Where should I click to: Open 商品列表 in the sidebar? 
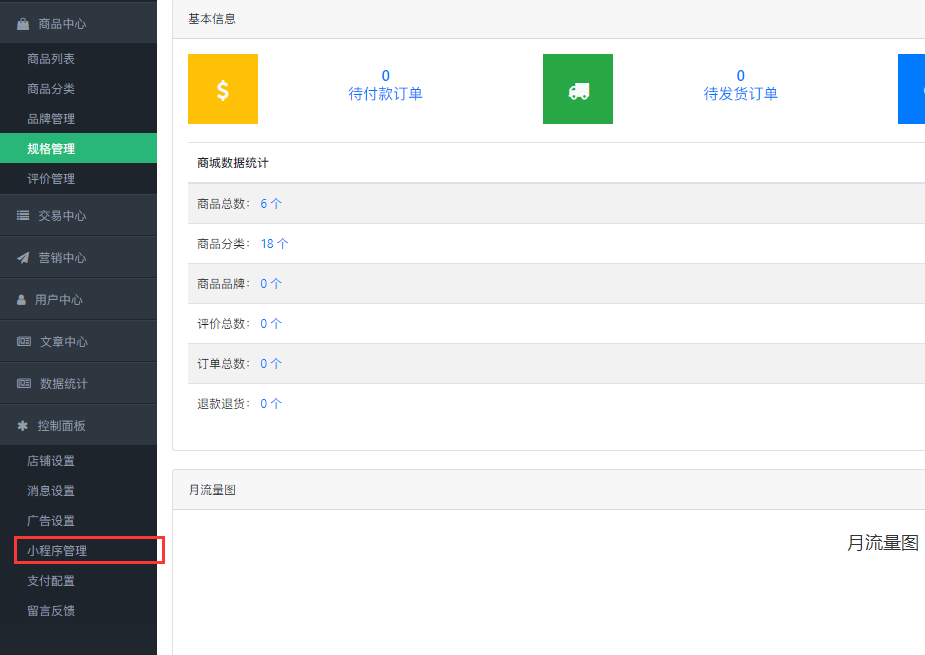pyautogui.click(x=51, y=59)
